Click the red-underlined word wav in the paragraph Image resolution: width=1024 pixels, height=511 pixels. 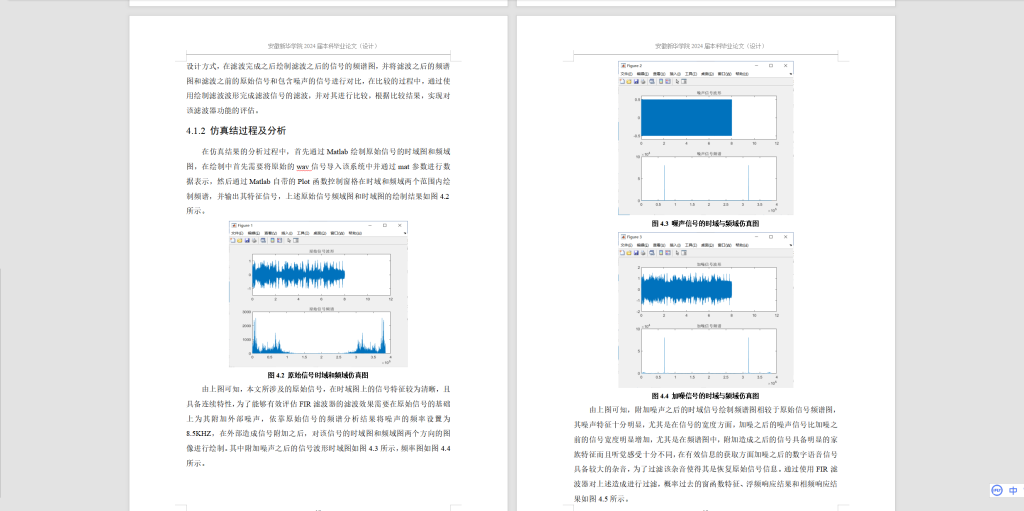point(304,166)
